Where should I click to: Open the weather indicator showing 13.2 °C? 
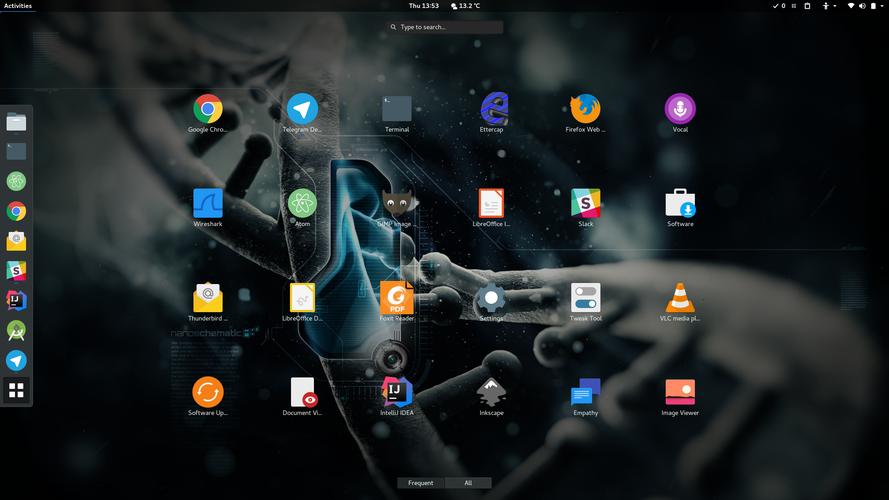click(x=465, y=6)
